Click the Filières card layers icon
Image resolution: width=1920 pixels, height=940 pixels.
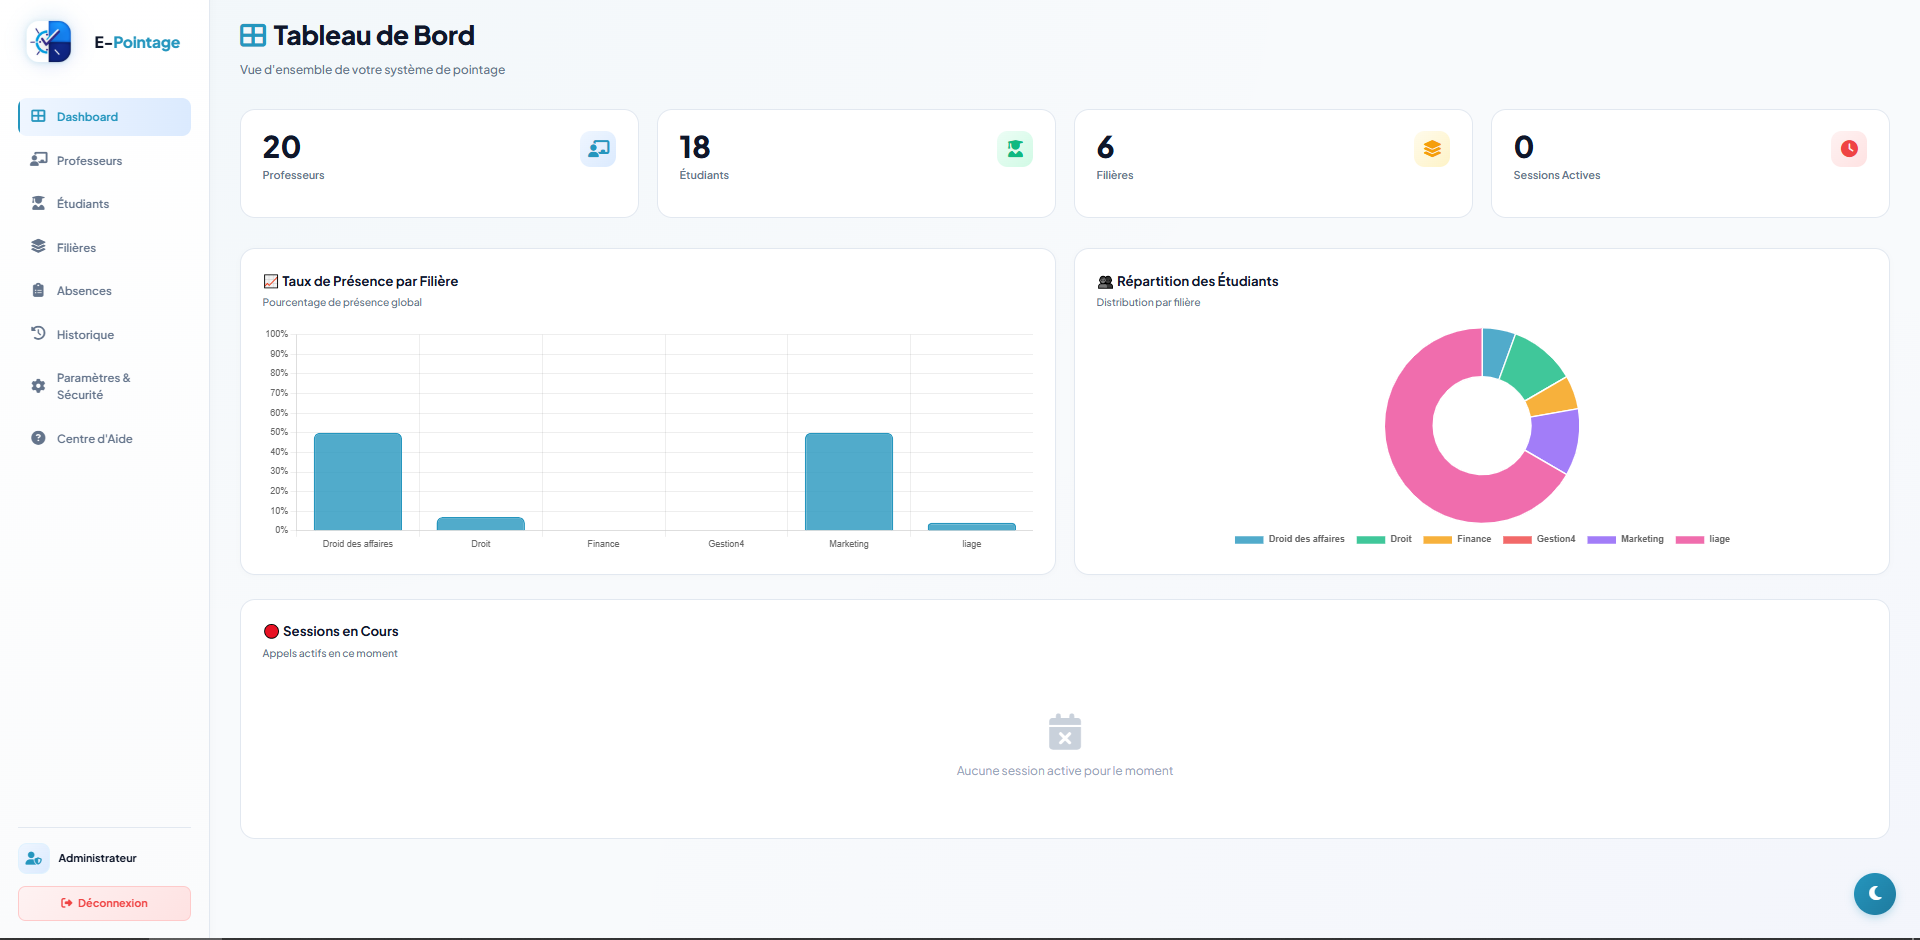coord(1432,149)
